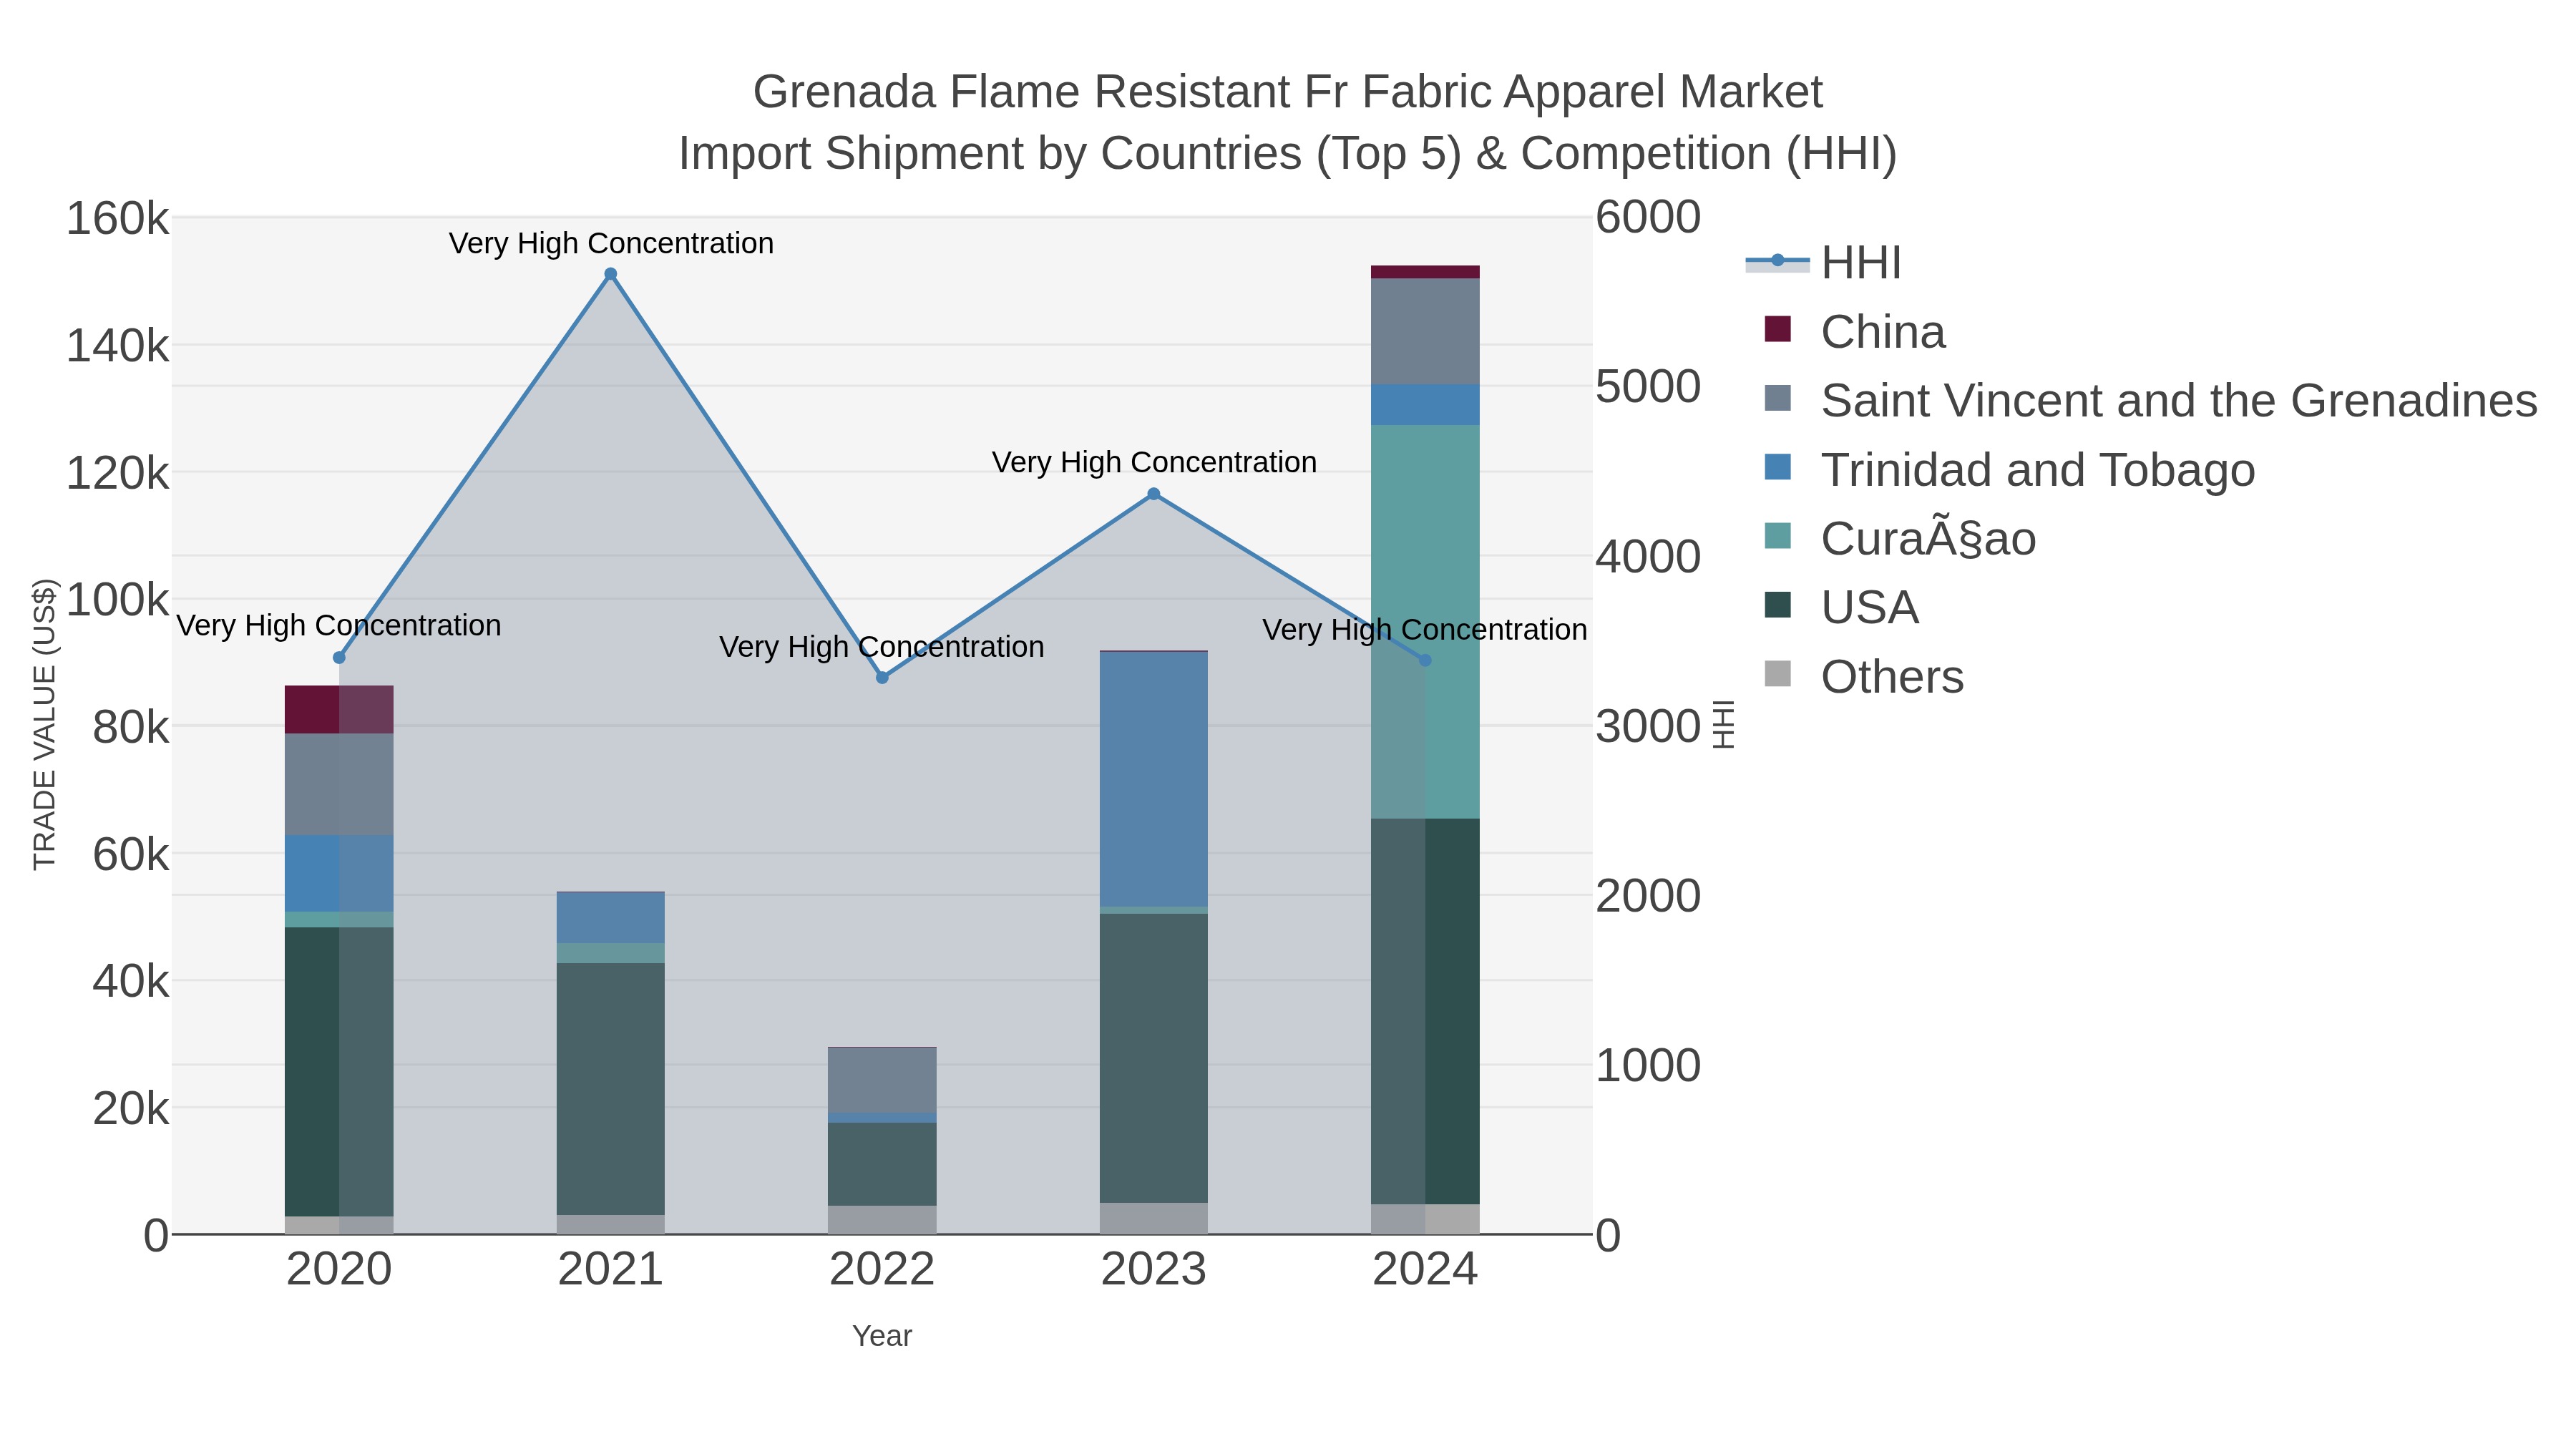Click the 2023 x-axis label

click(x=1154, y=1270)
